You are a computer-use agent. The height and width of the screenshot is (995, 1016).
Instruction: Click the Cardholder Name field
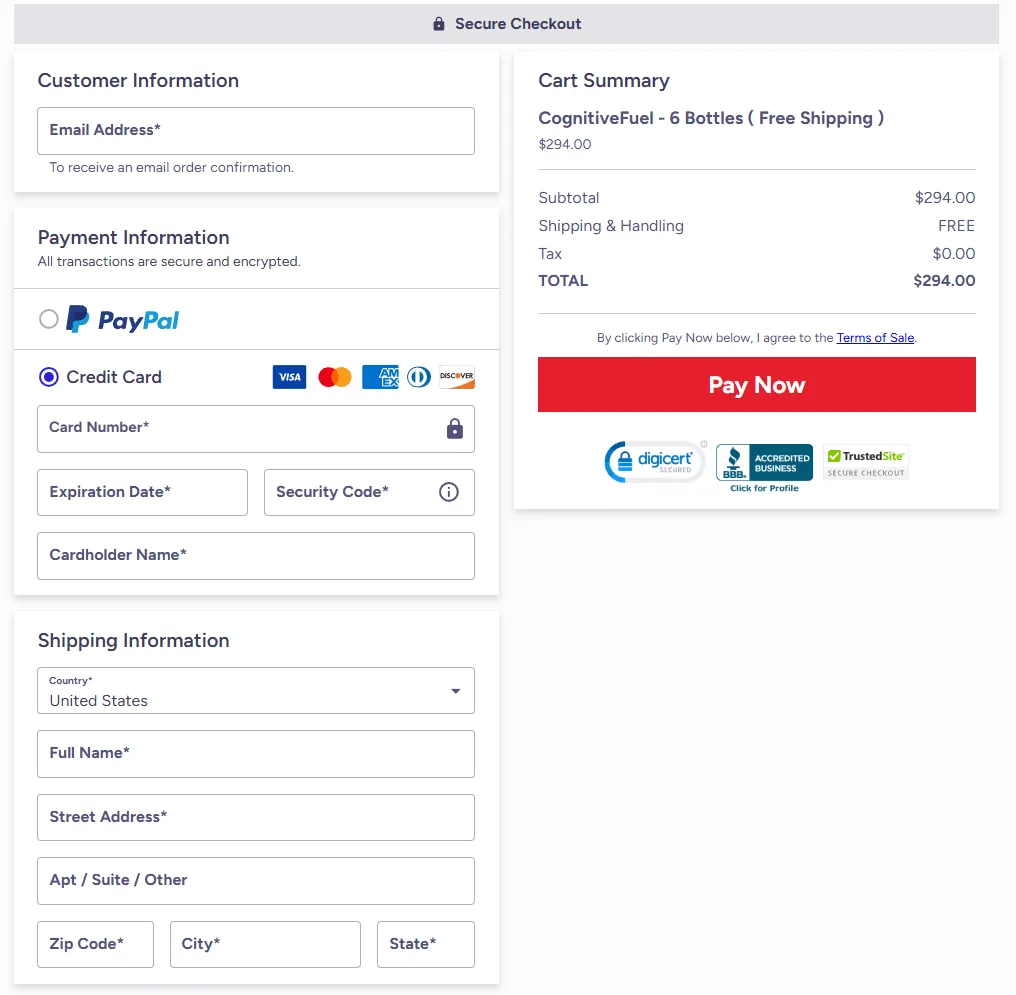pyautogui.click(x=256, y=555)
